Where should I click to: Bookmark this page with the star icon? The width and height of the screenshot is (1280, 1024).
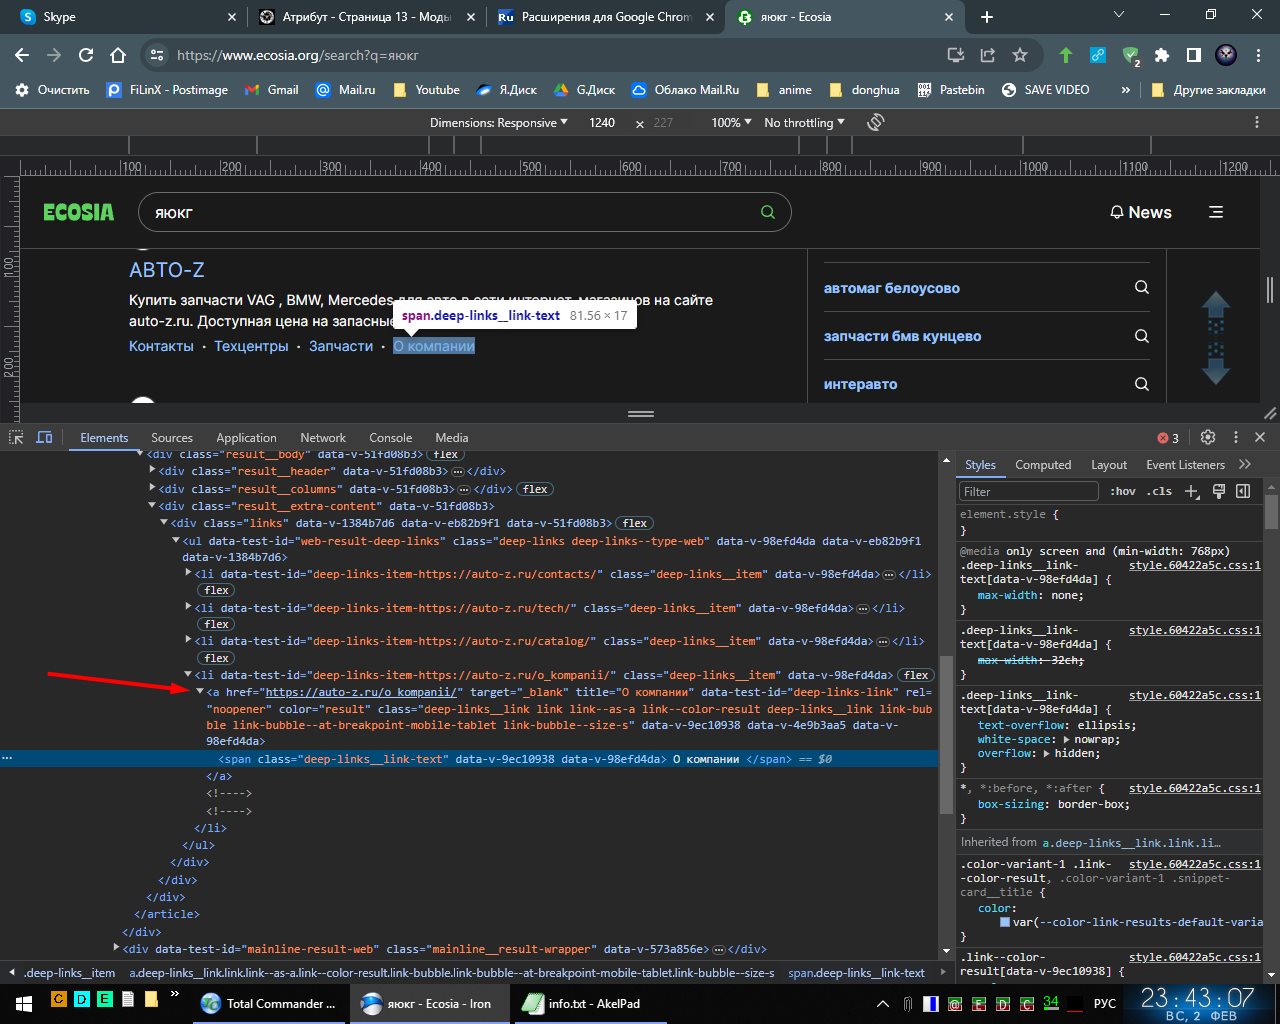(x=1020, y=55)
